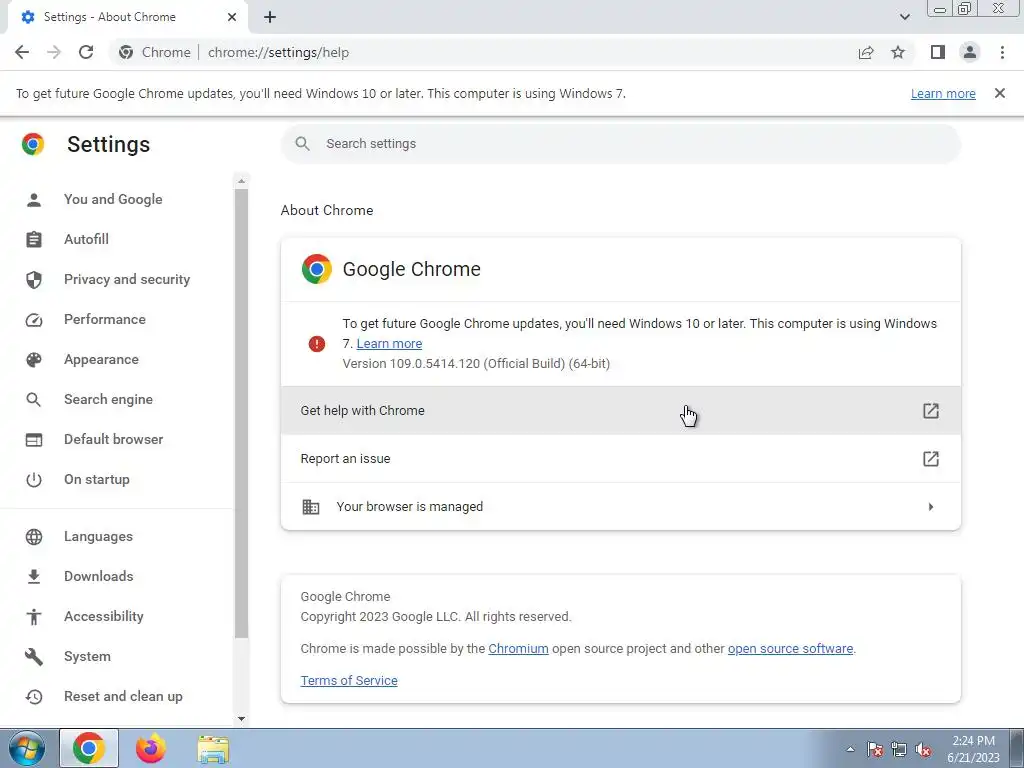This screenshot has height=768, width=1024.
Task: Click the search magnifier icon in settings
Action: coord(302,144)
